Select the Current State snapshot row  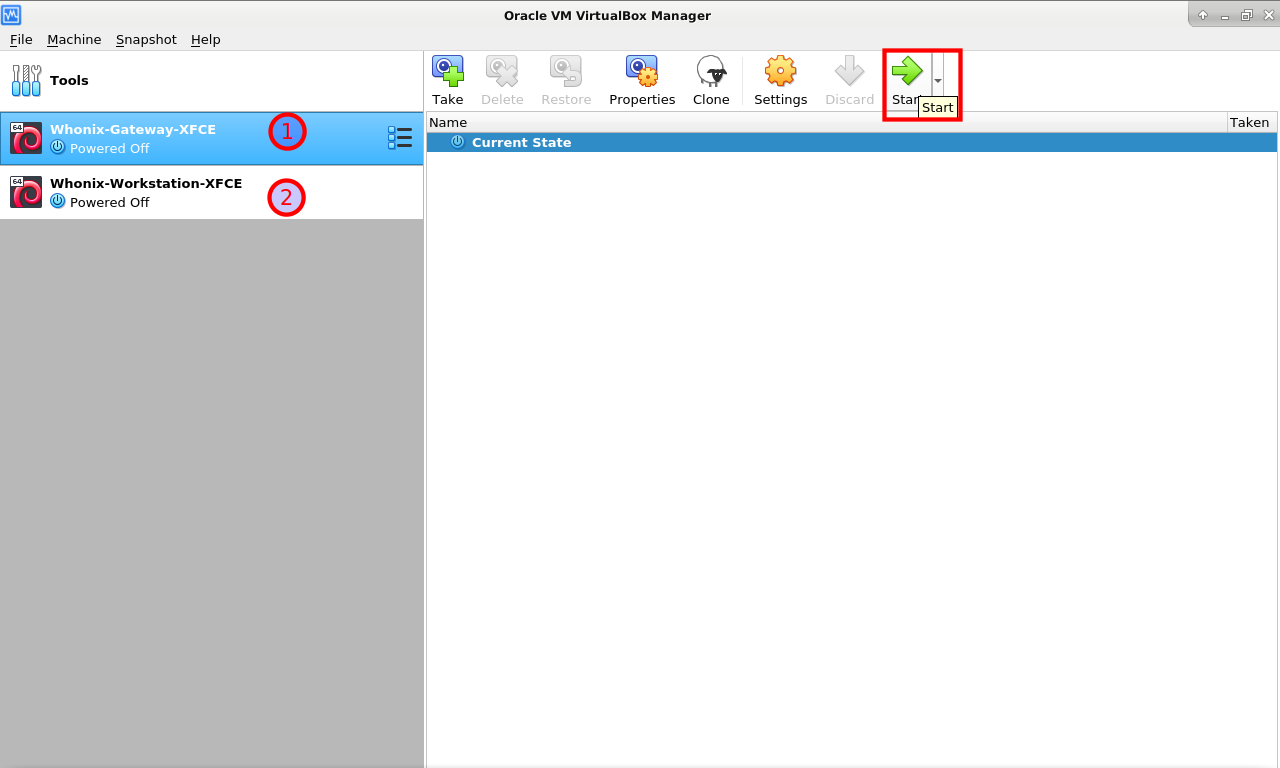pyautogui.click(x=521, y=142)
